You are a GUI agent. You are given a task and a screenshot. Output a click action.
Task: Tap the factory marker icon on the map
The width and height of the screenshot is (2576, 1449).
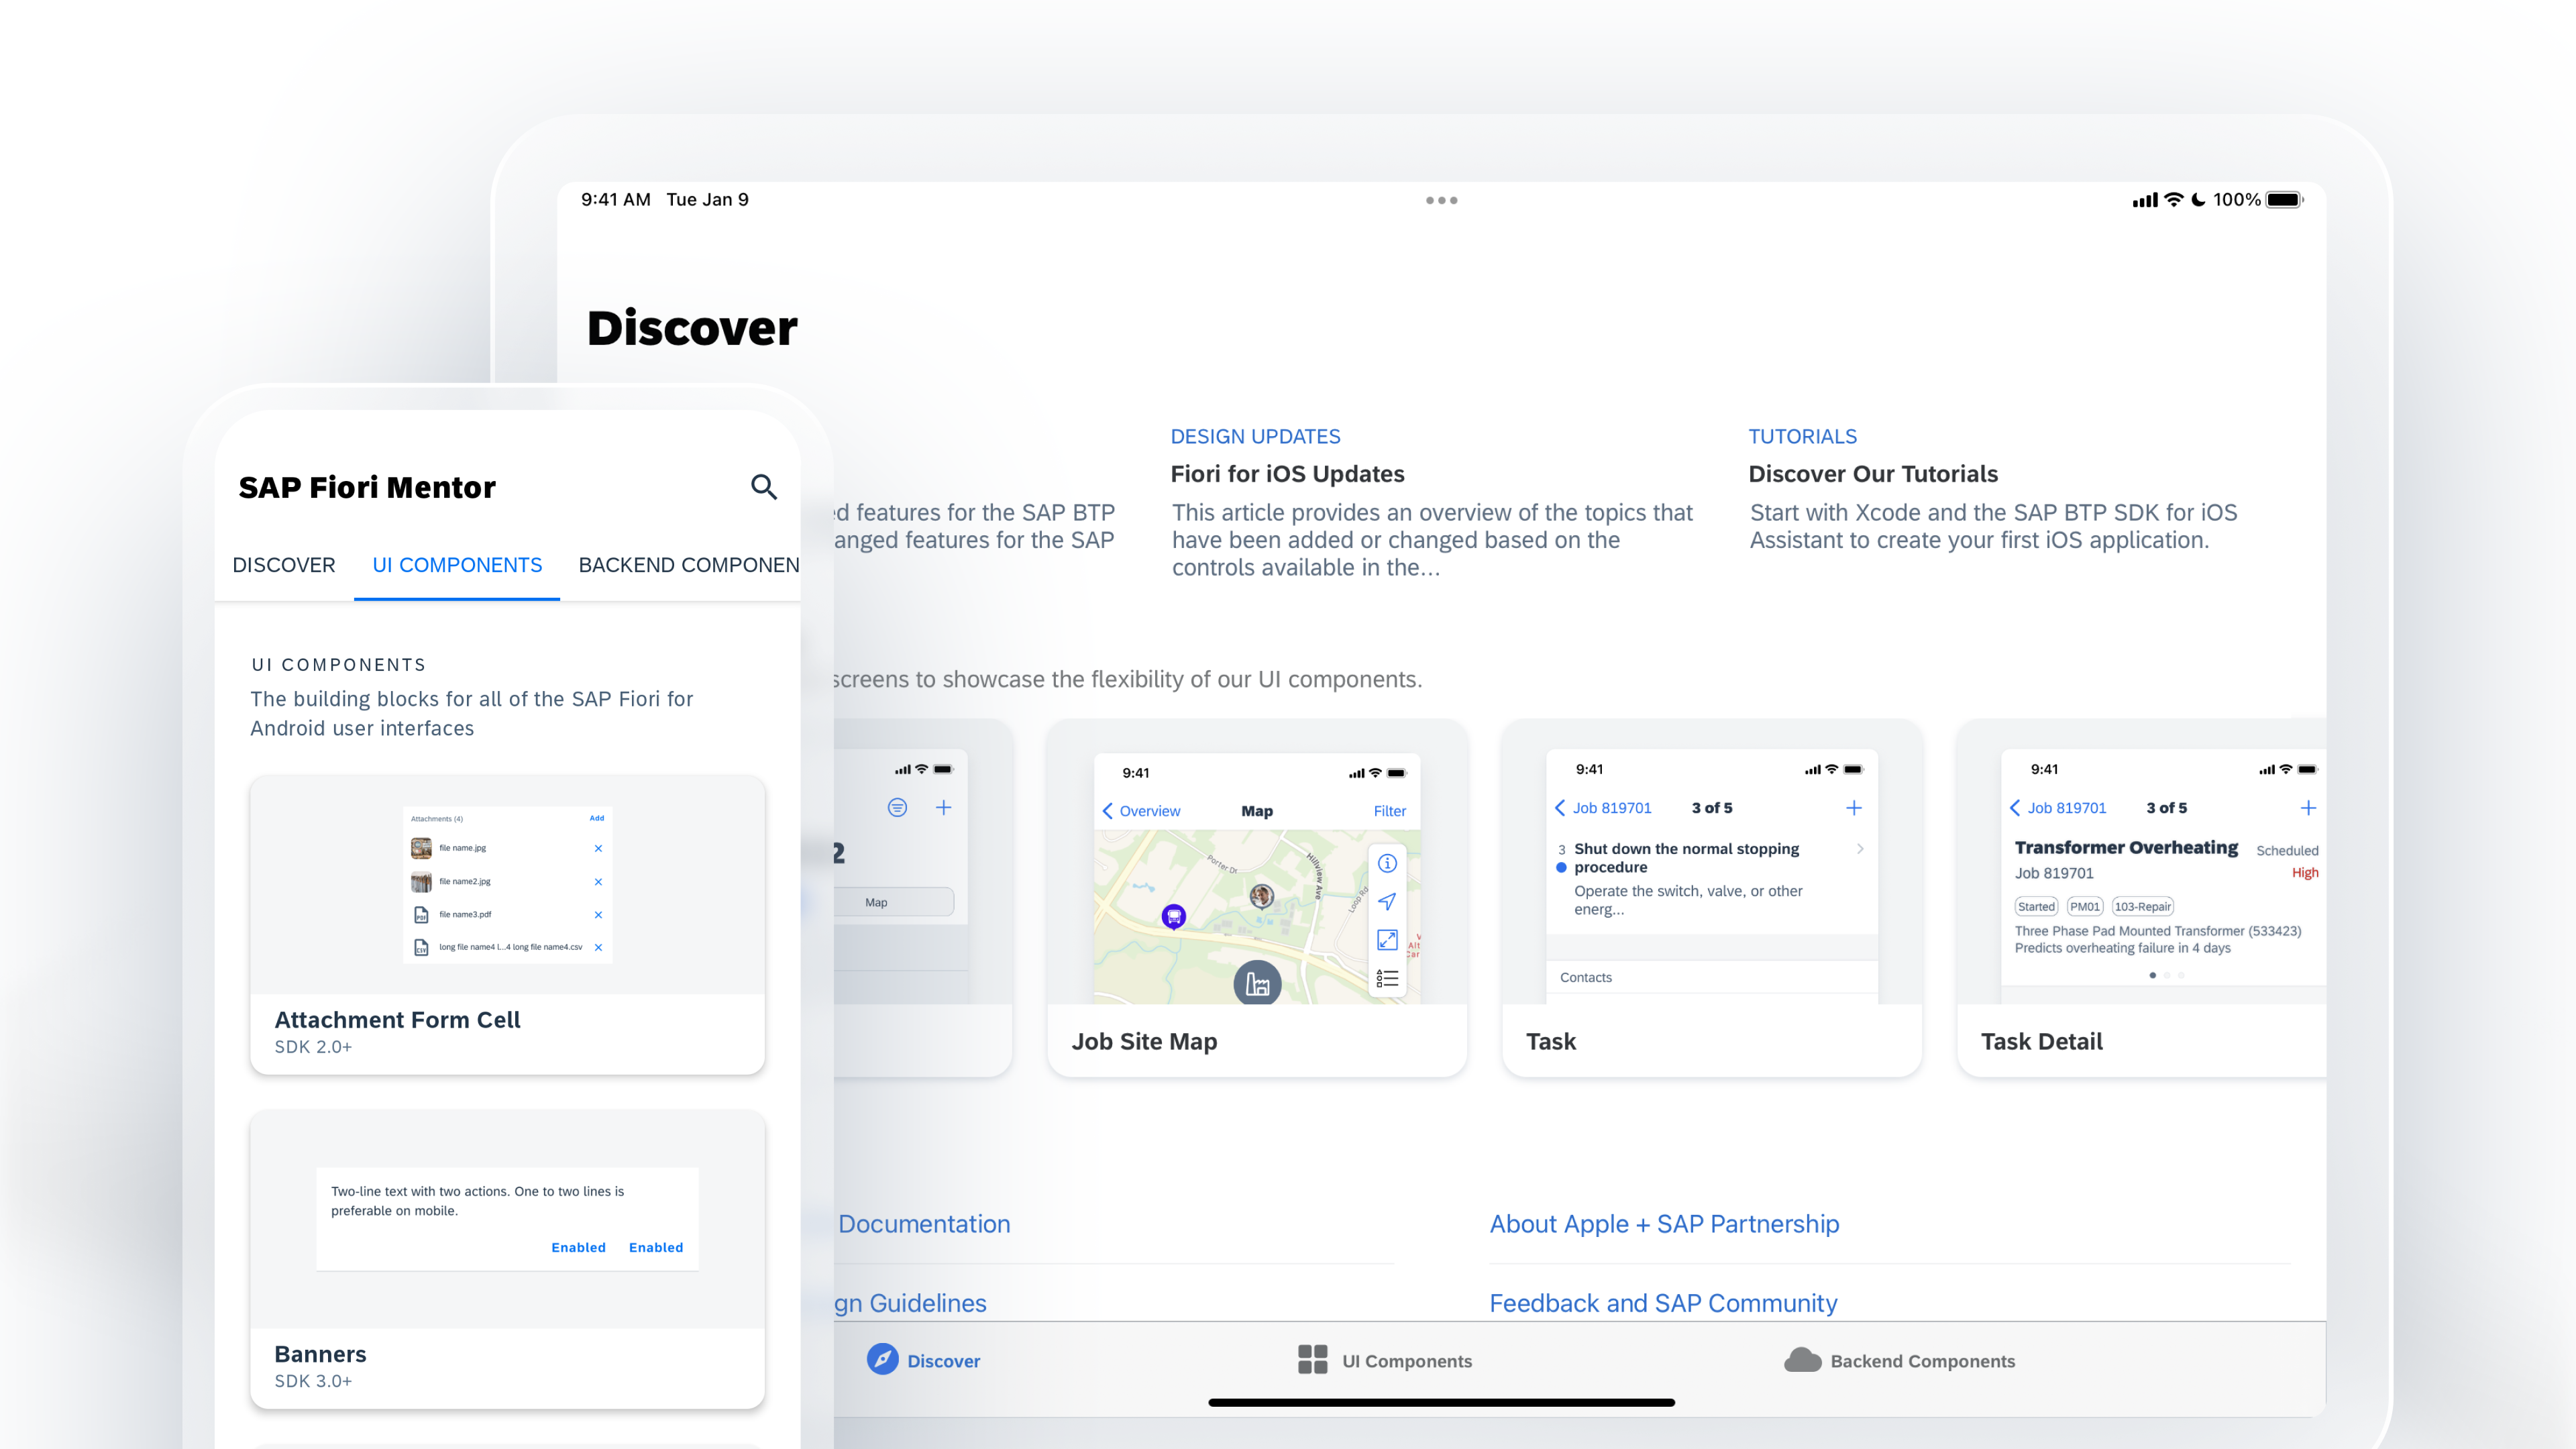click(x=1257, y=984)
